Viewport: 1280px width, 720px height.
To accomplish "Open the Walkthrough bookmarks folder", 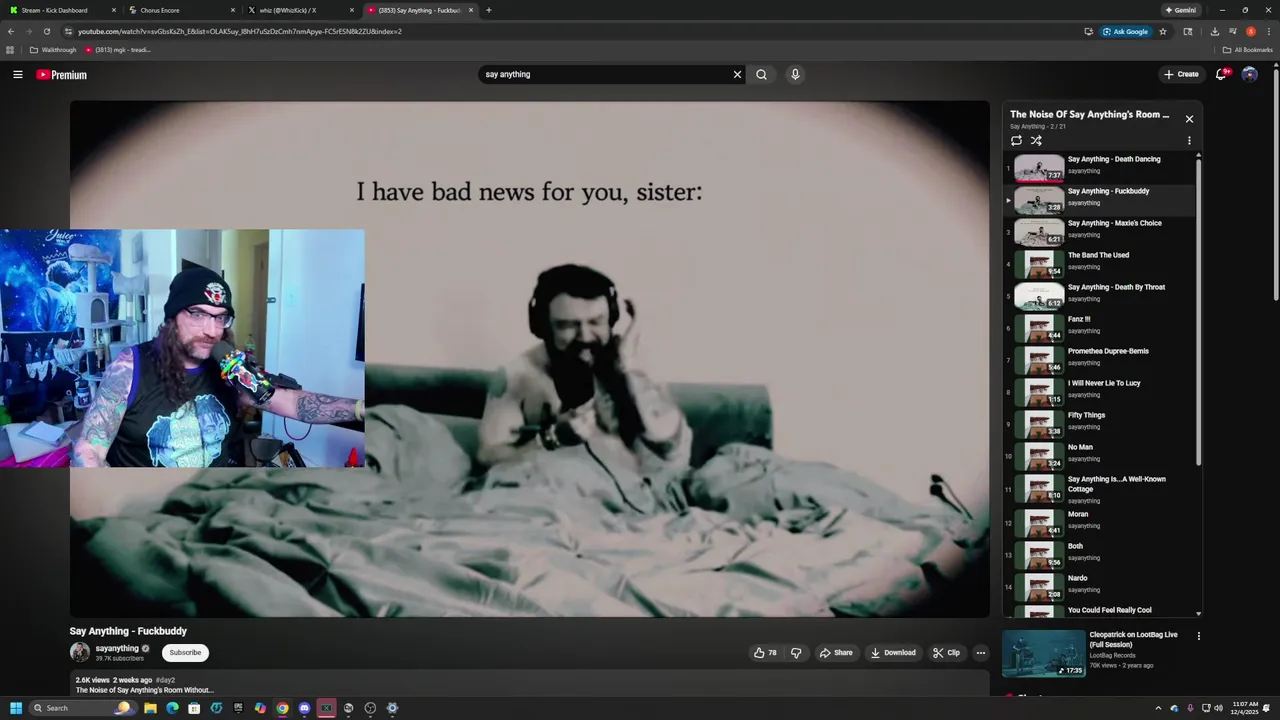I will coord(54,50).
